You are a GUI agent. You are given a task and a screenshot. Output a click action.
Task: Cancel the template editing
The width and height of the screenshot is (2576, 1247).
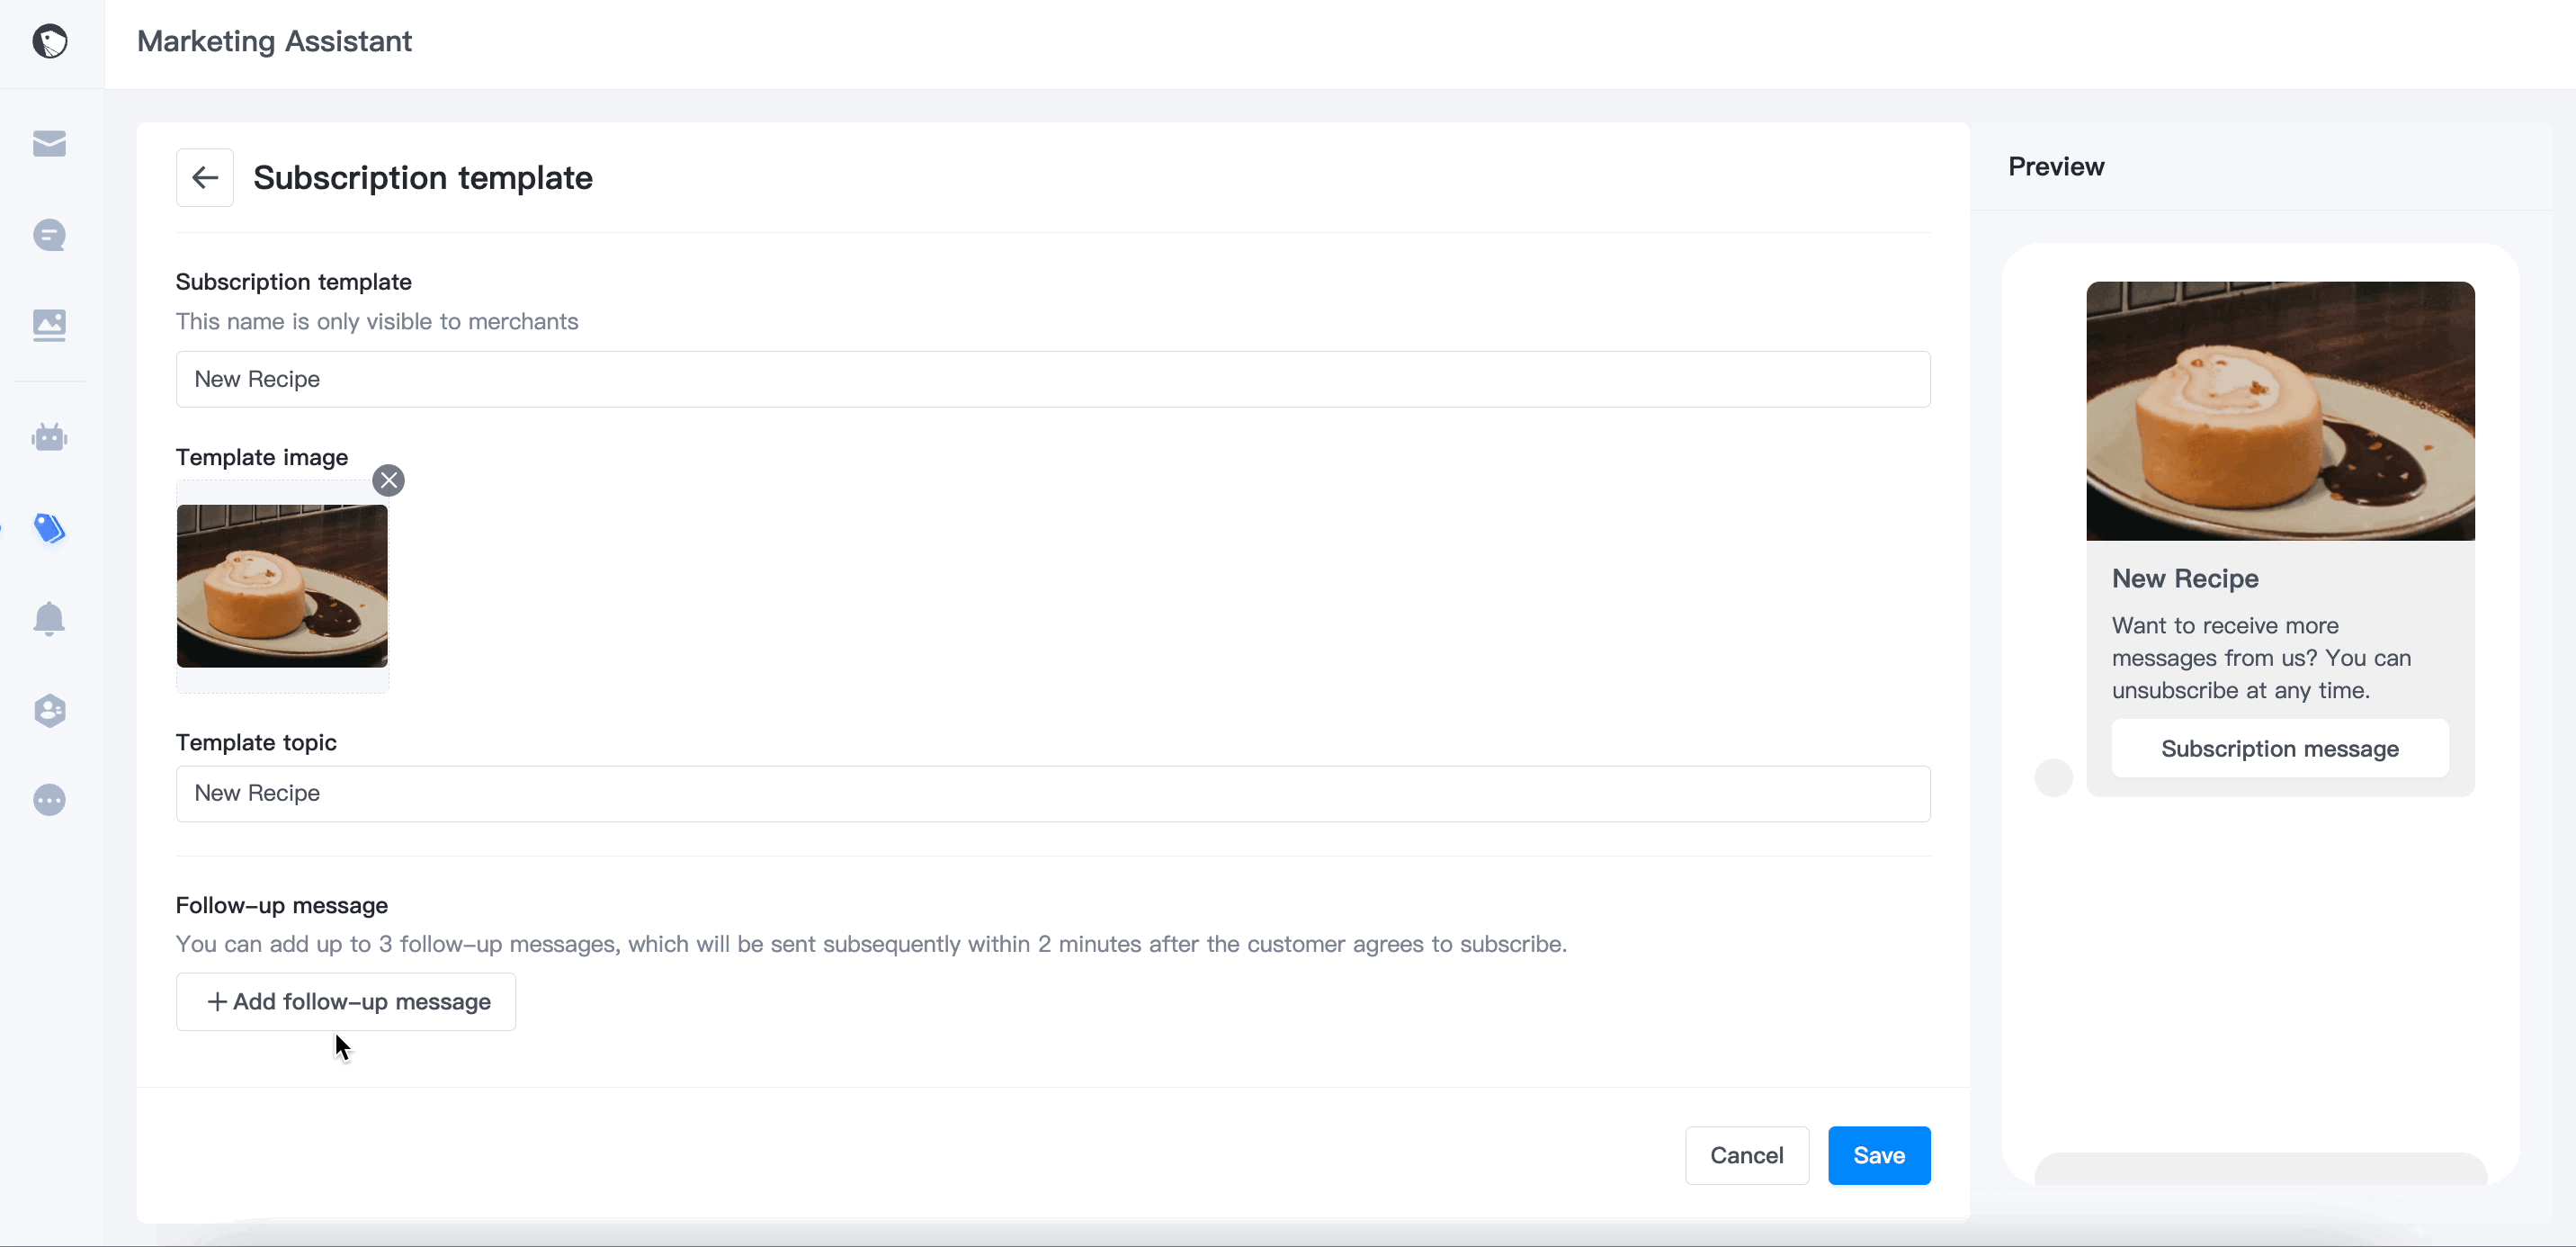[1746, 1155]
